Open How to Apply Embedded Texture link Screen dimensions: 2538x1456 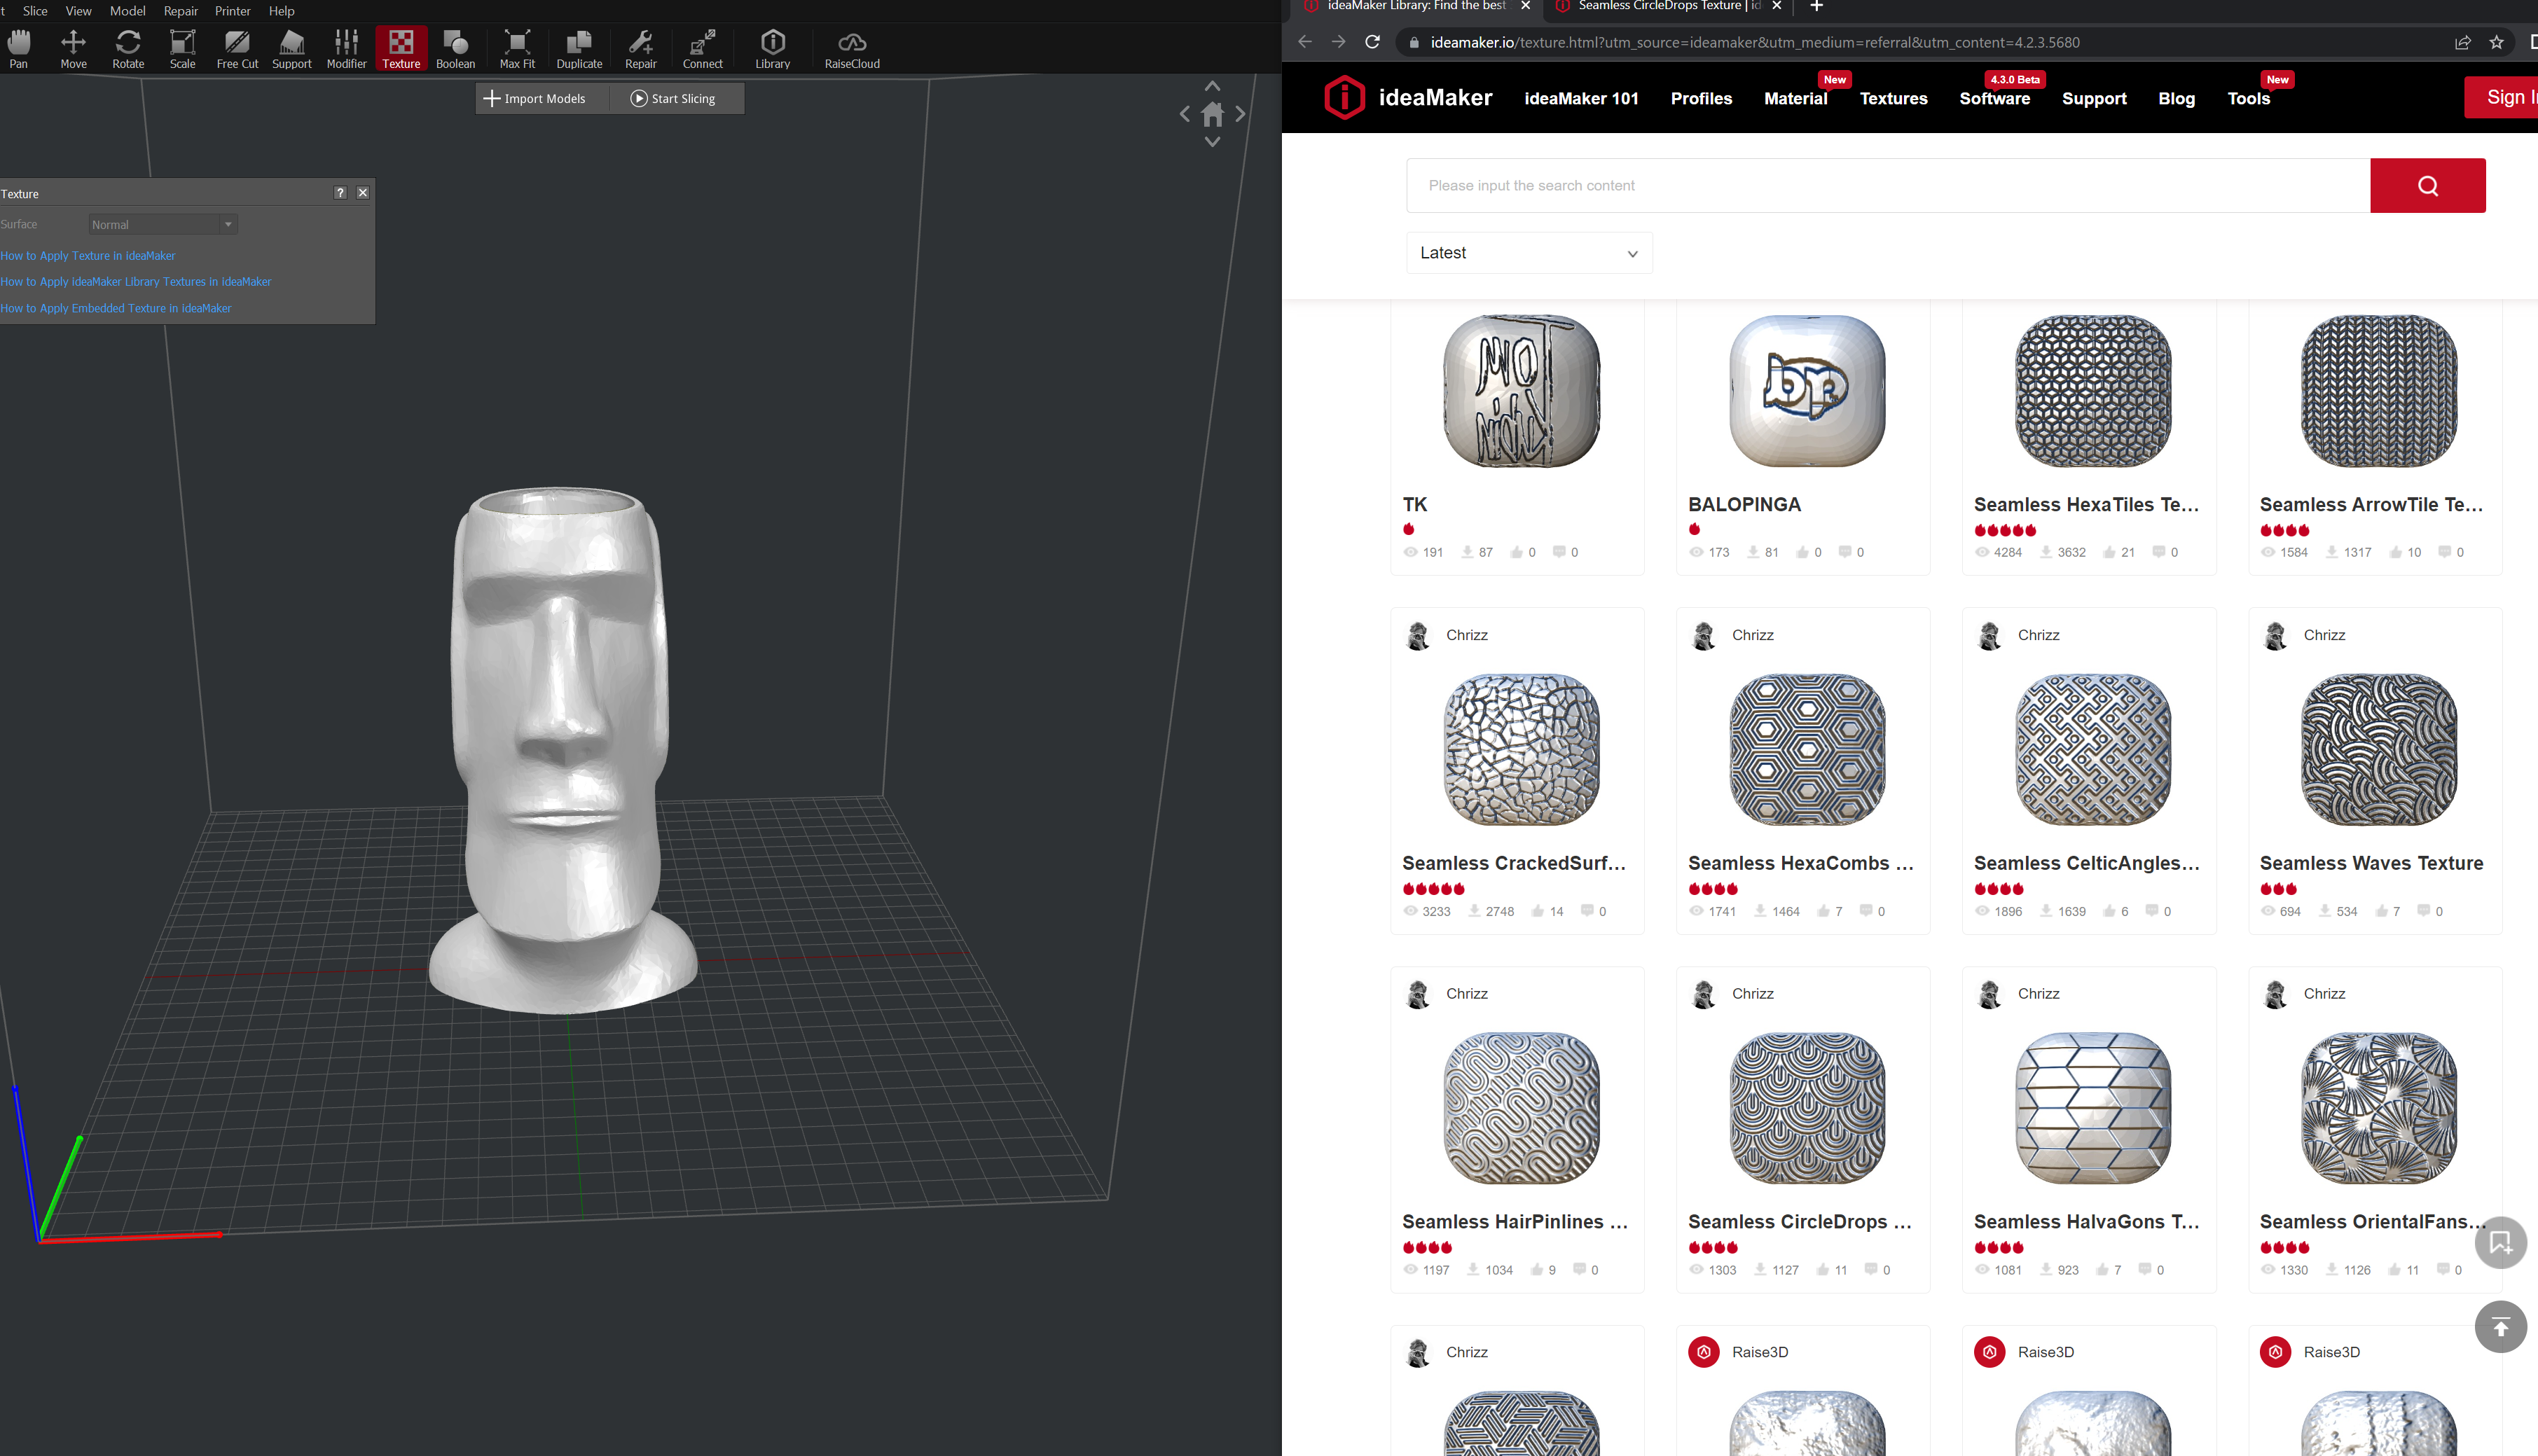click(x=116, y=308)
